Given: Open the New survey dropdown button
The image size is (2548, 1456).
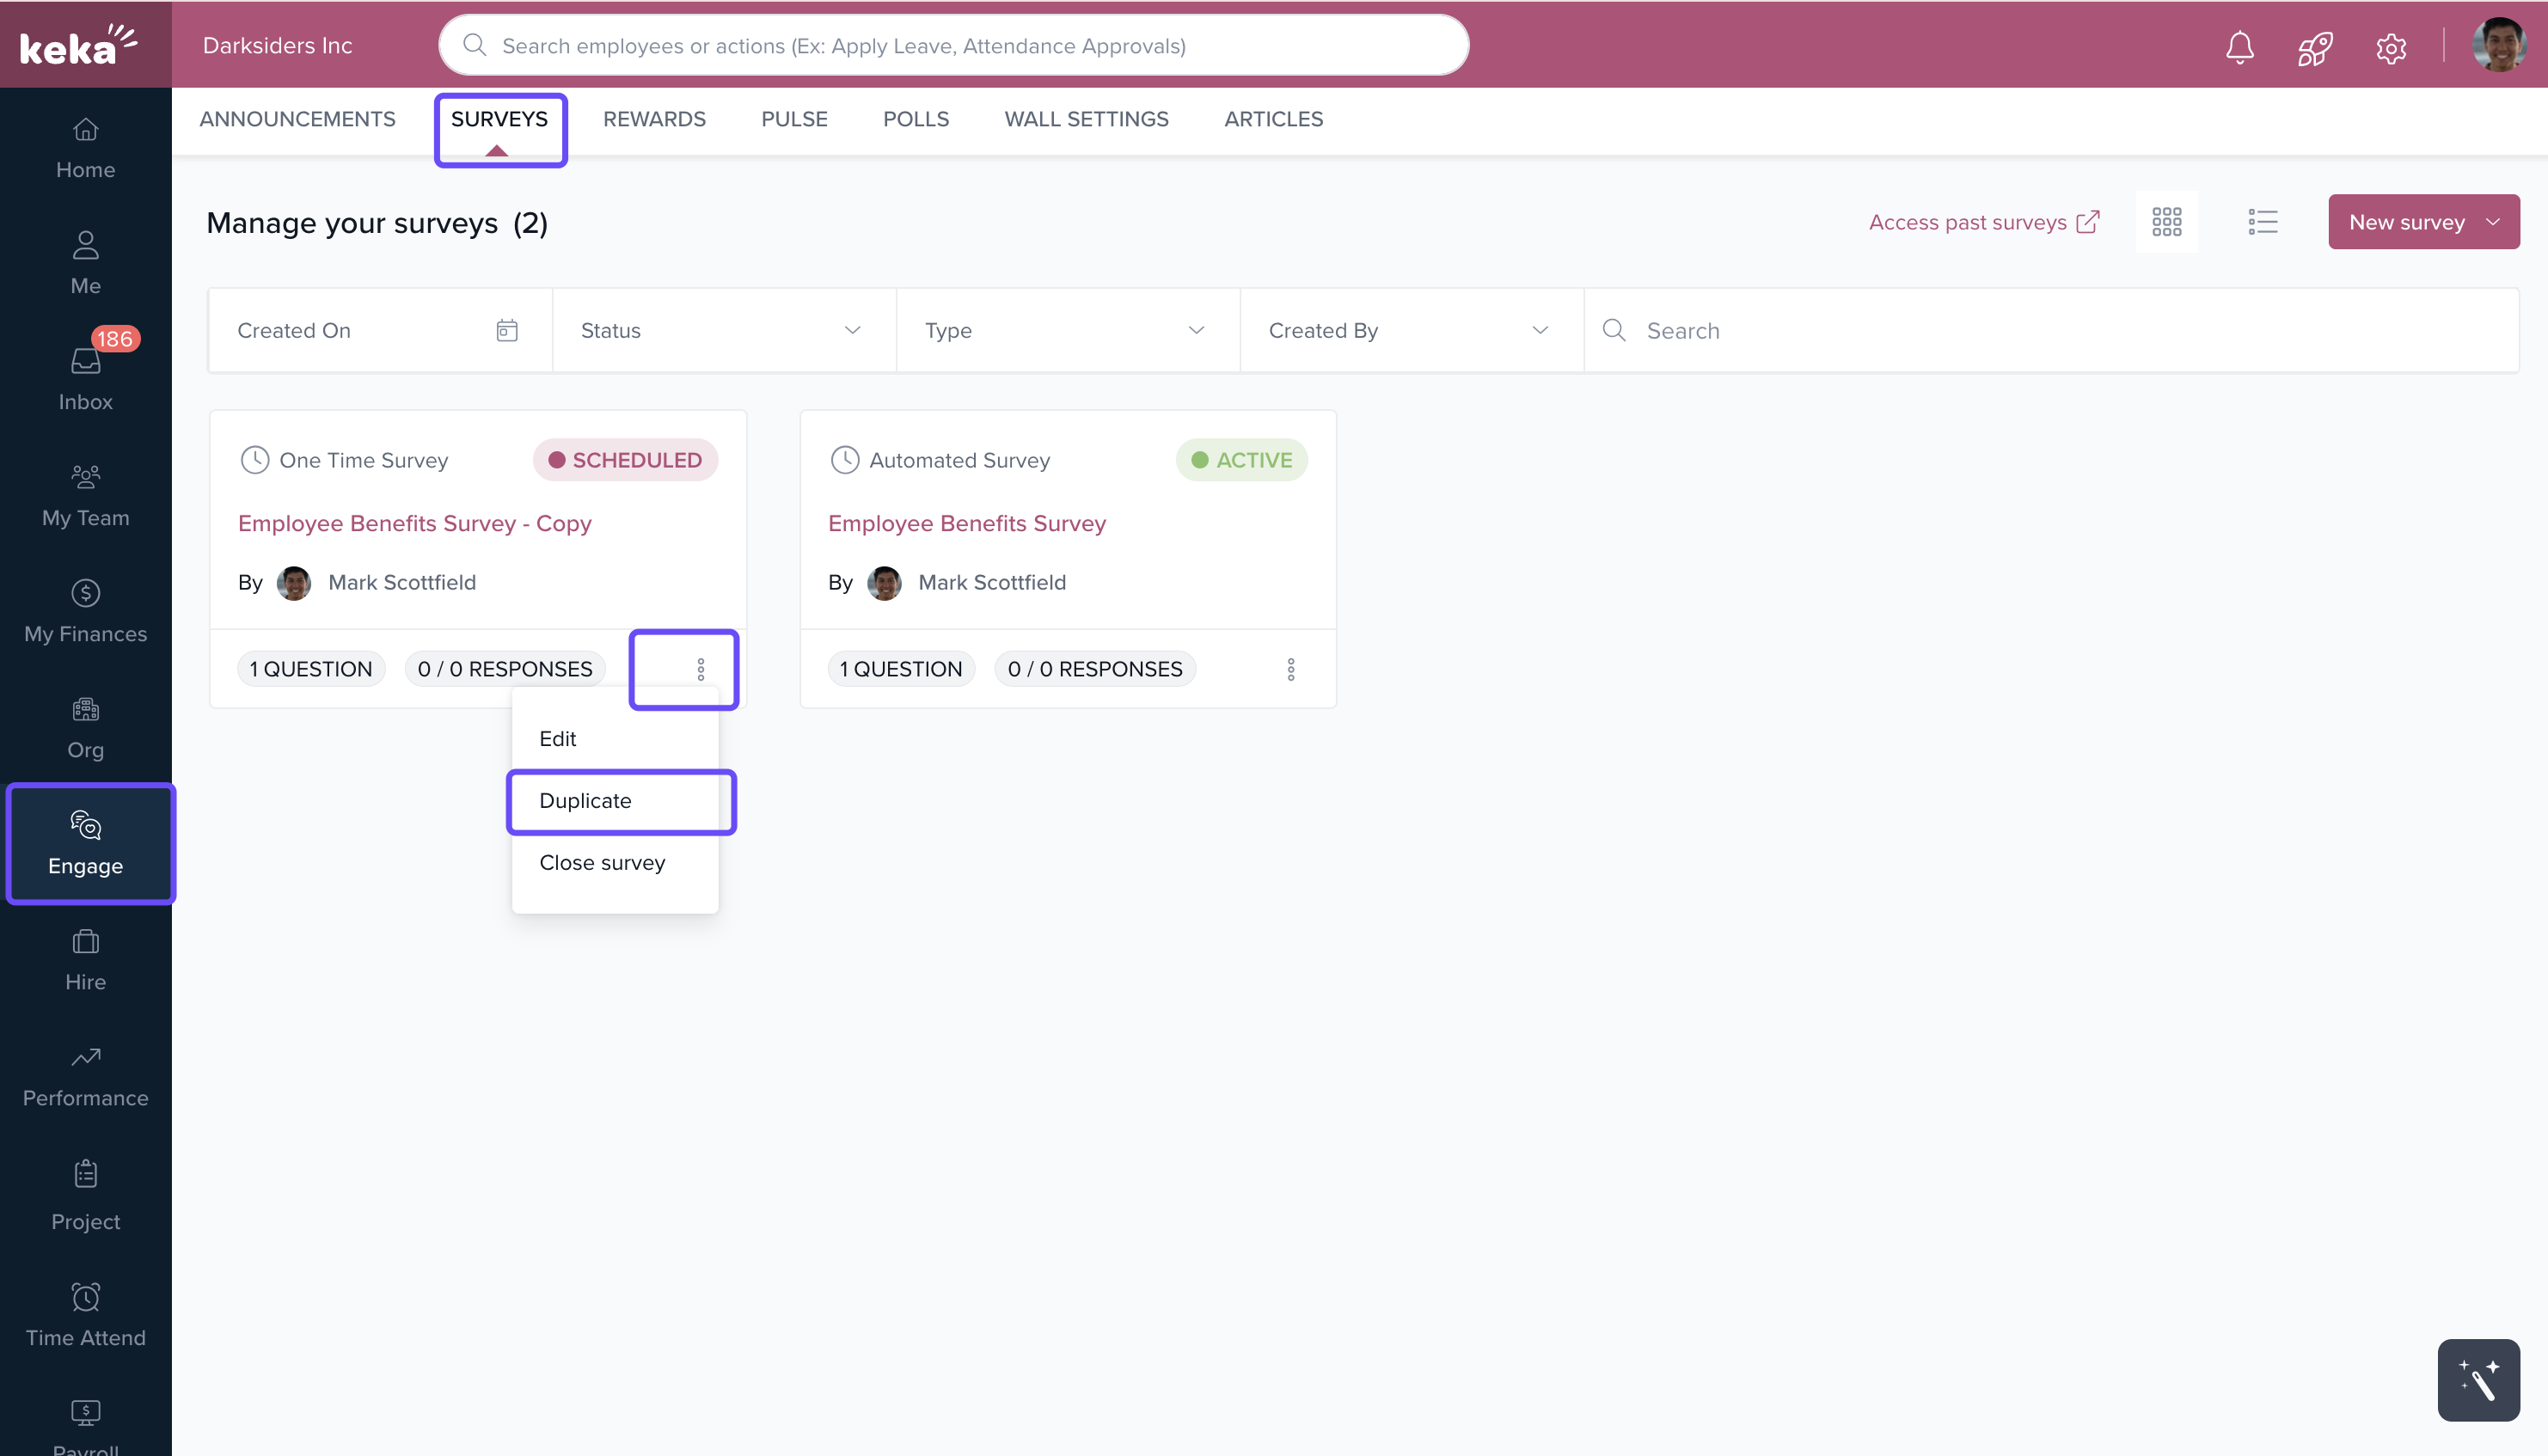Looking at the screenshot, I should [2423, 222].
